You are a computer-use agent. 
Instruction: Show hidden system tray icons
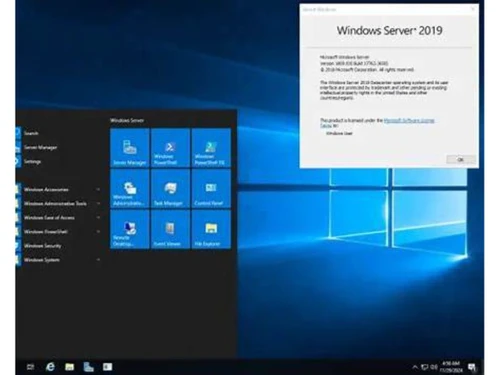415,367
